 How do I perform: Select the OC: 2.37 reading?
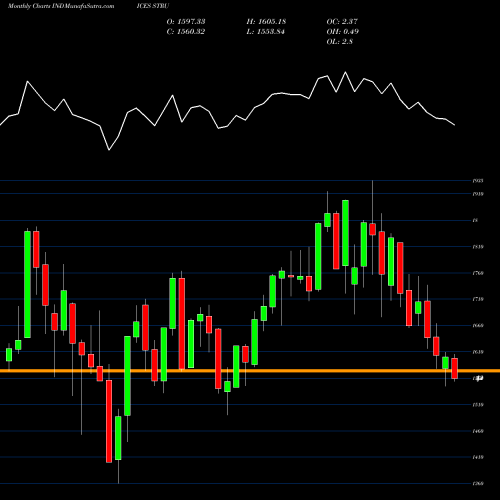(x=342, y=22)
